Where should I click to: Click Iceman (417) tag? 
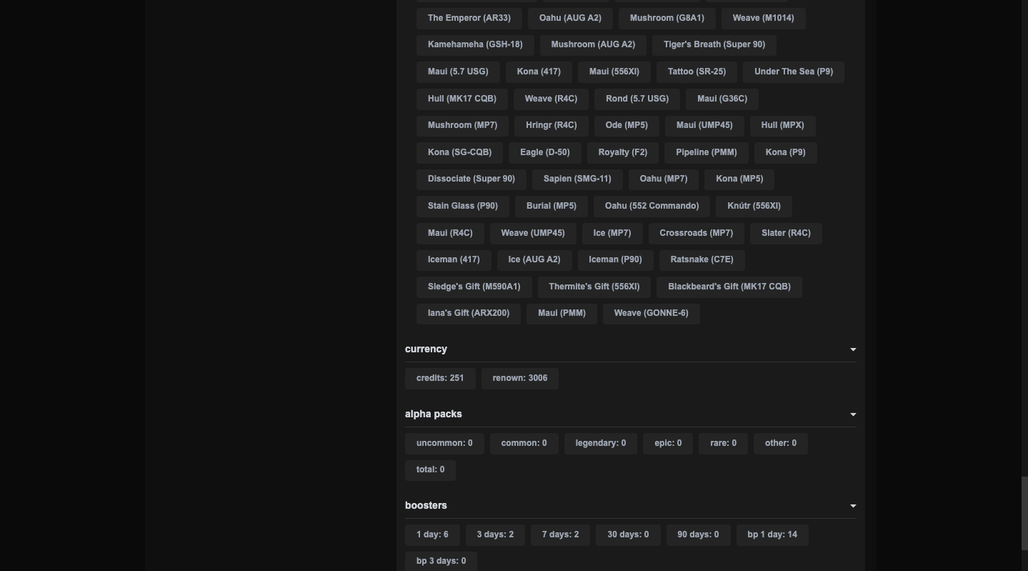click(x=454, y=260)
